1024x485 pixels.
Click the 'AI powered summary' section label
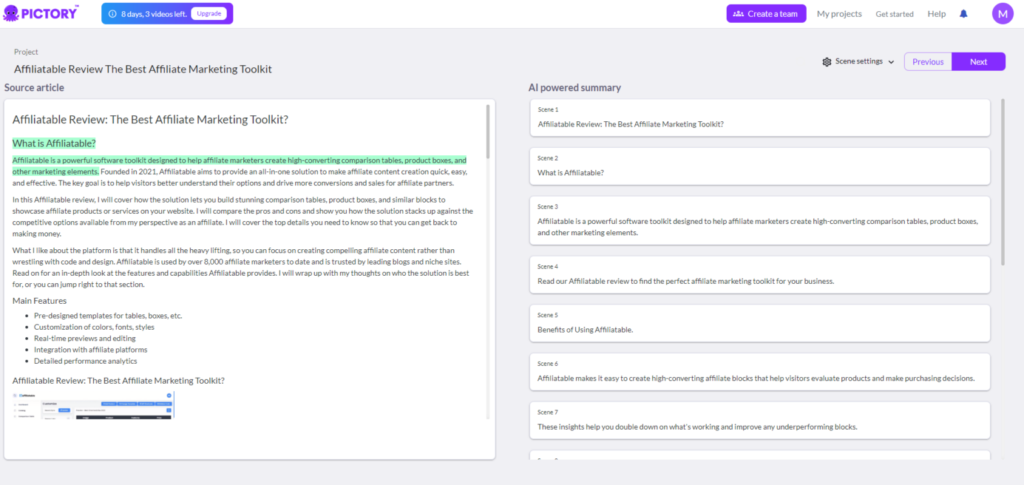pyautogui.click(x=575, y=87)
